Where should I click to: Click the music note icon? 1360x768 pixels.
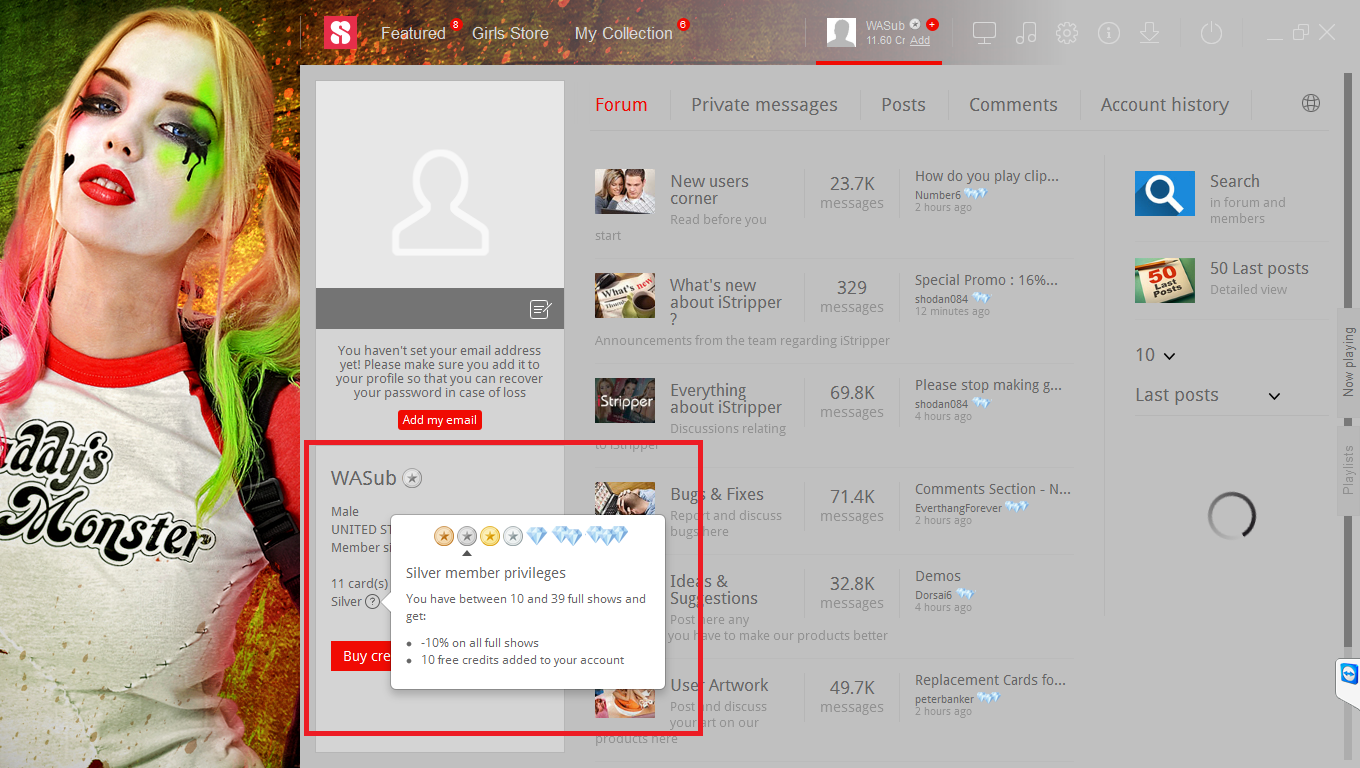click(x=1026, y=33)
